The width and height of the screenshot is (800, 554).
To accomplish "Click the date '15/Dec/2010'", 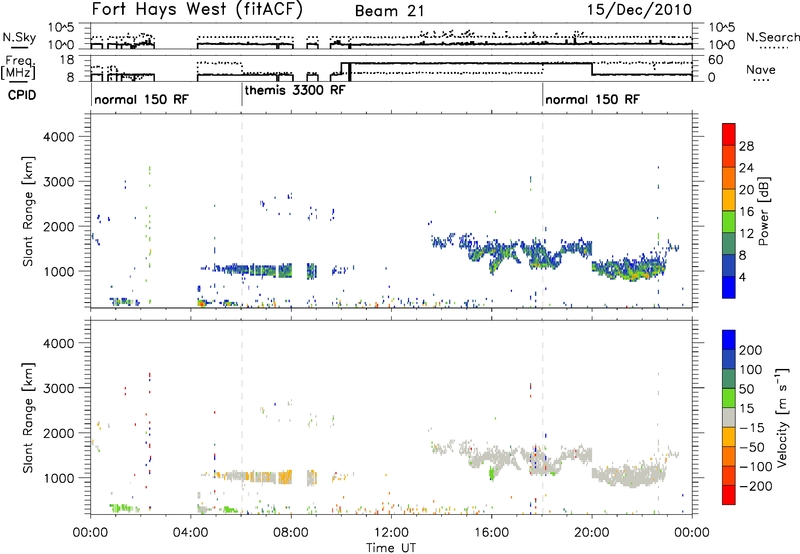I will [639, 10].
